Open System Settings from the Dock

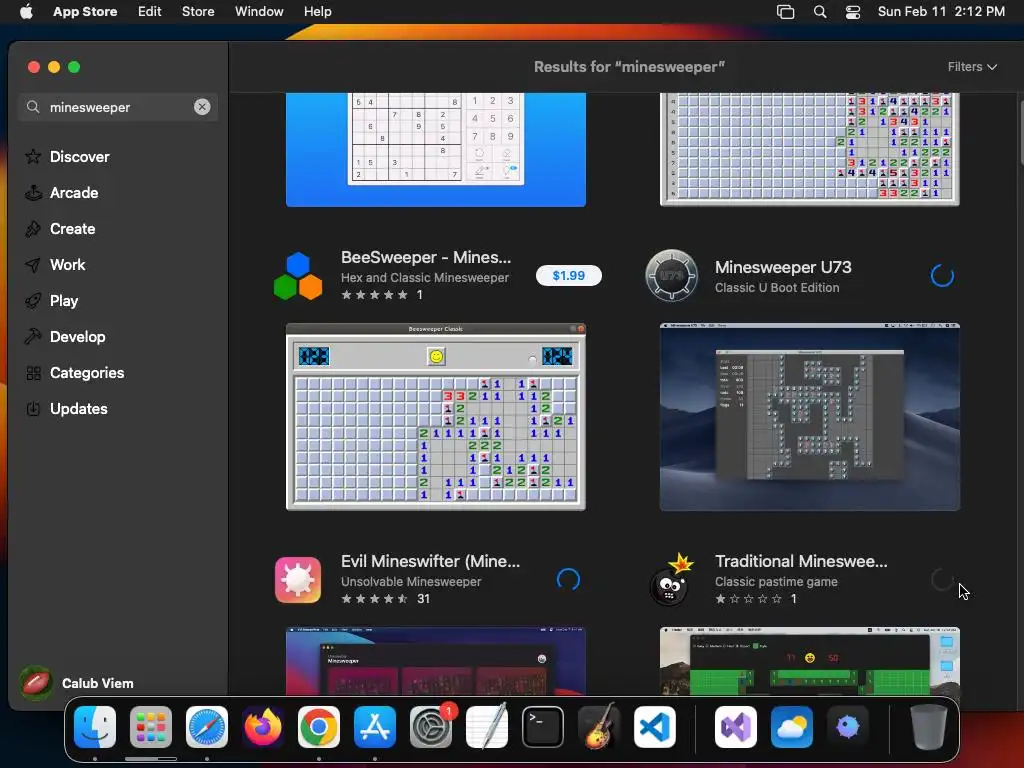tap(431, 727)
